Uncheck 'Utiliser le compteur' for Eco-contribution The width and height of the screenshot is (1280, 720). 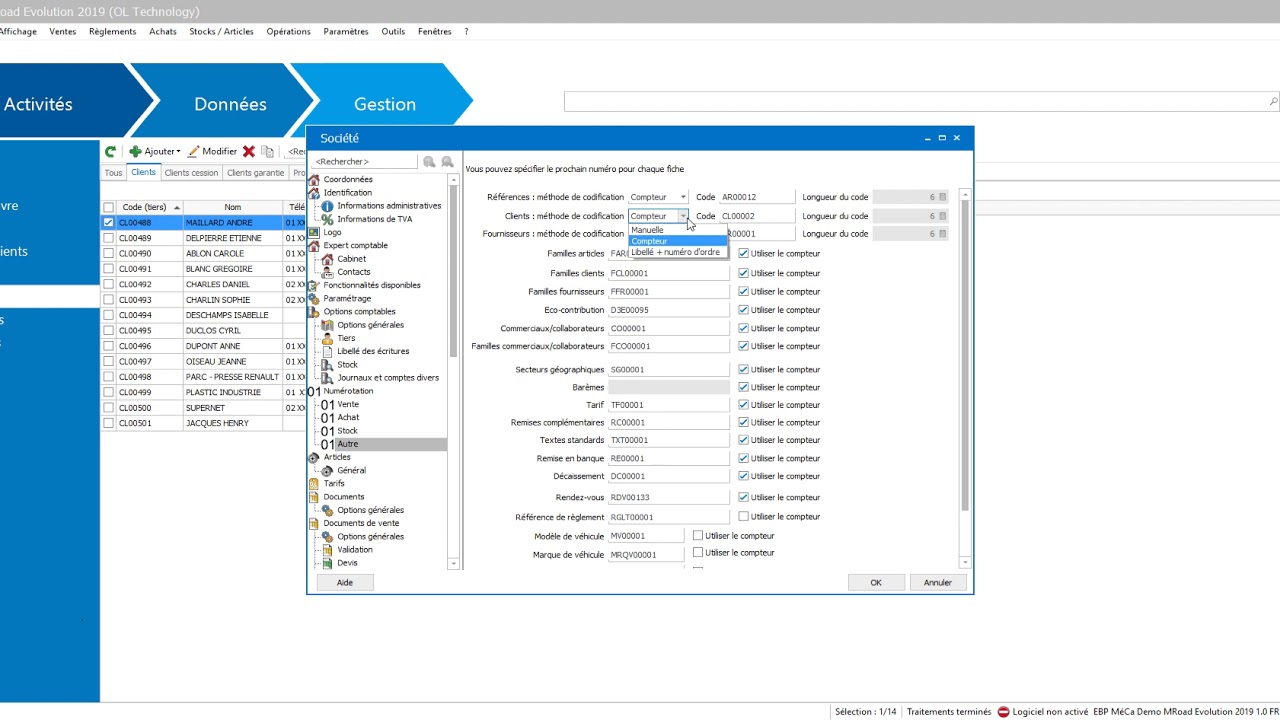[743, 310]
